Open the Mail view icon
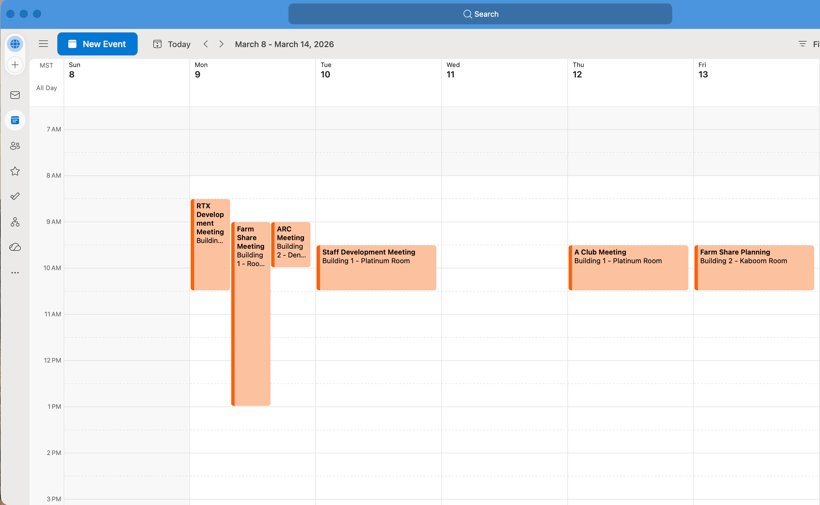 pos(15,95)
